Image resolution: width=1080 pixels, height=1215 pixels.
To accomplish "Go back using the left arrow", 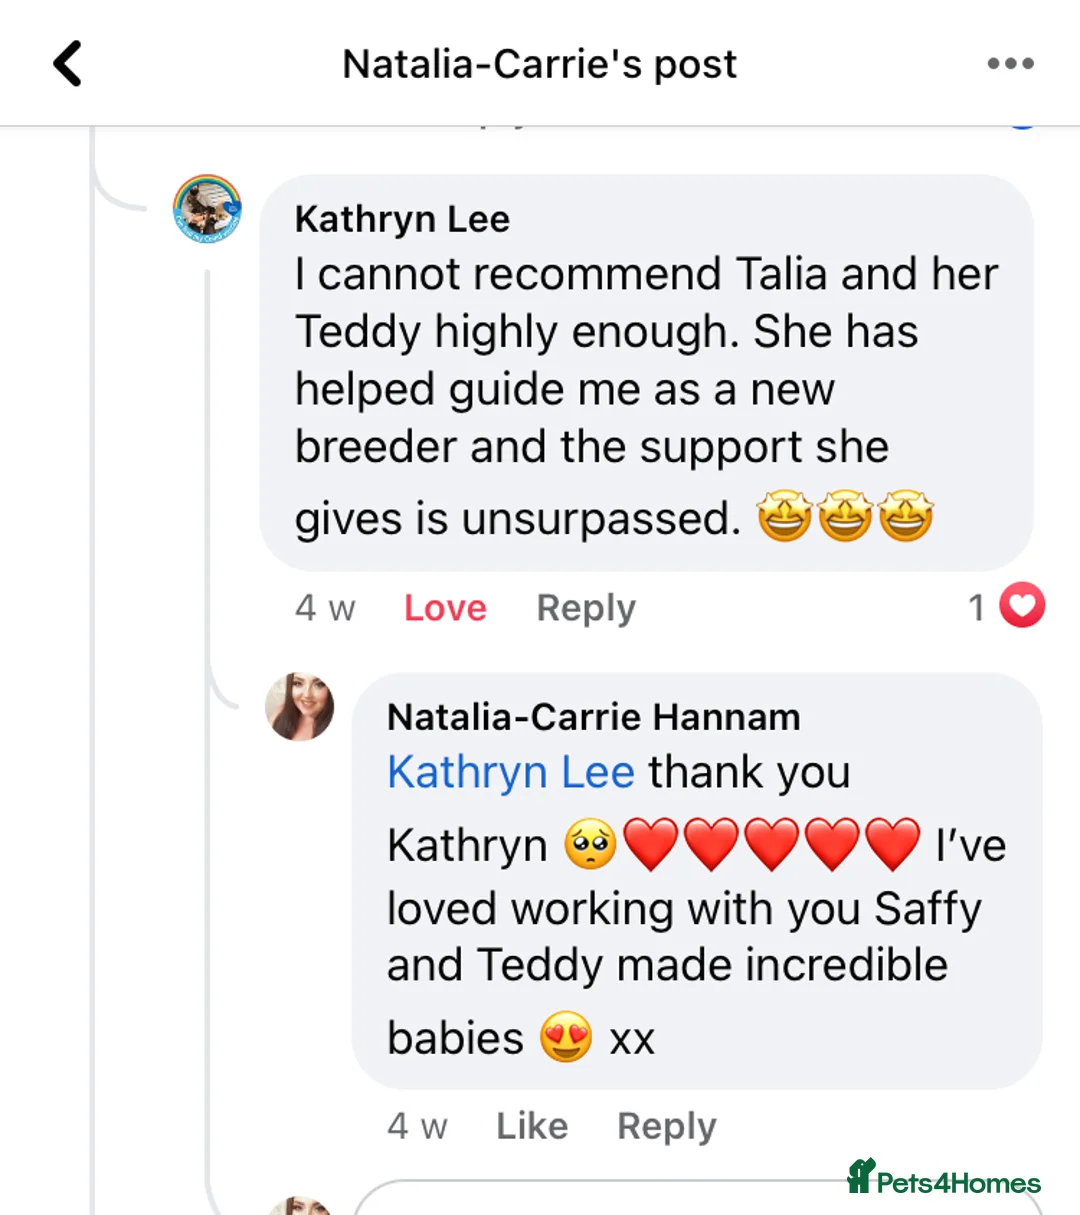I will tap(67, 62).
